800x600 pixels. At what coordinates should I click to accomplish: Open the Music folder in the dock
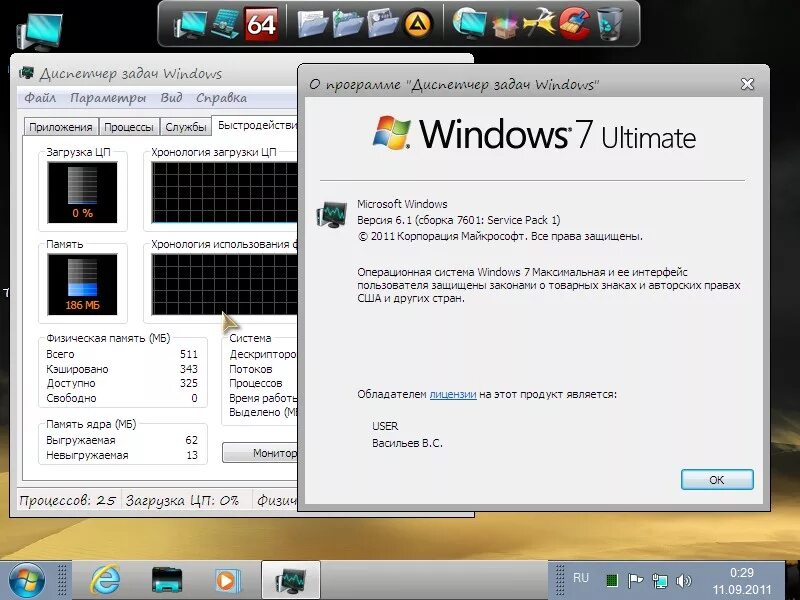coord(347,24)
